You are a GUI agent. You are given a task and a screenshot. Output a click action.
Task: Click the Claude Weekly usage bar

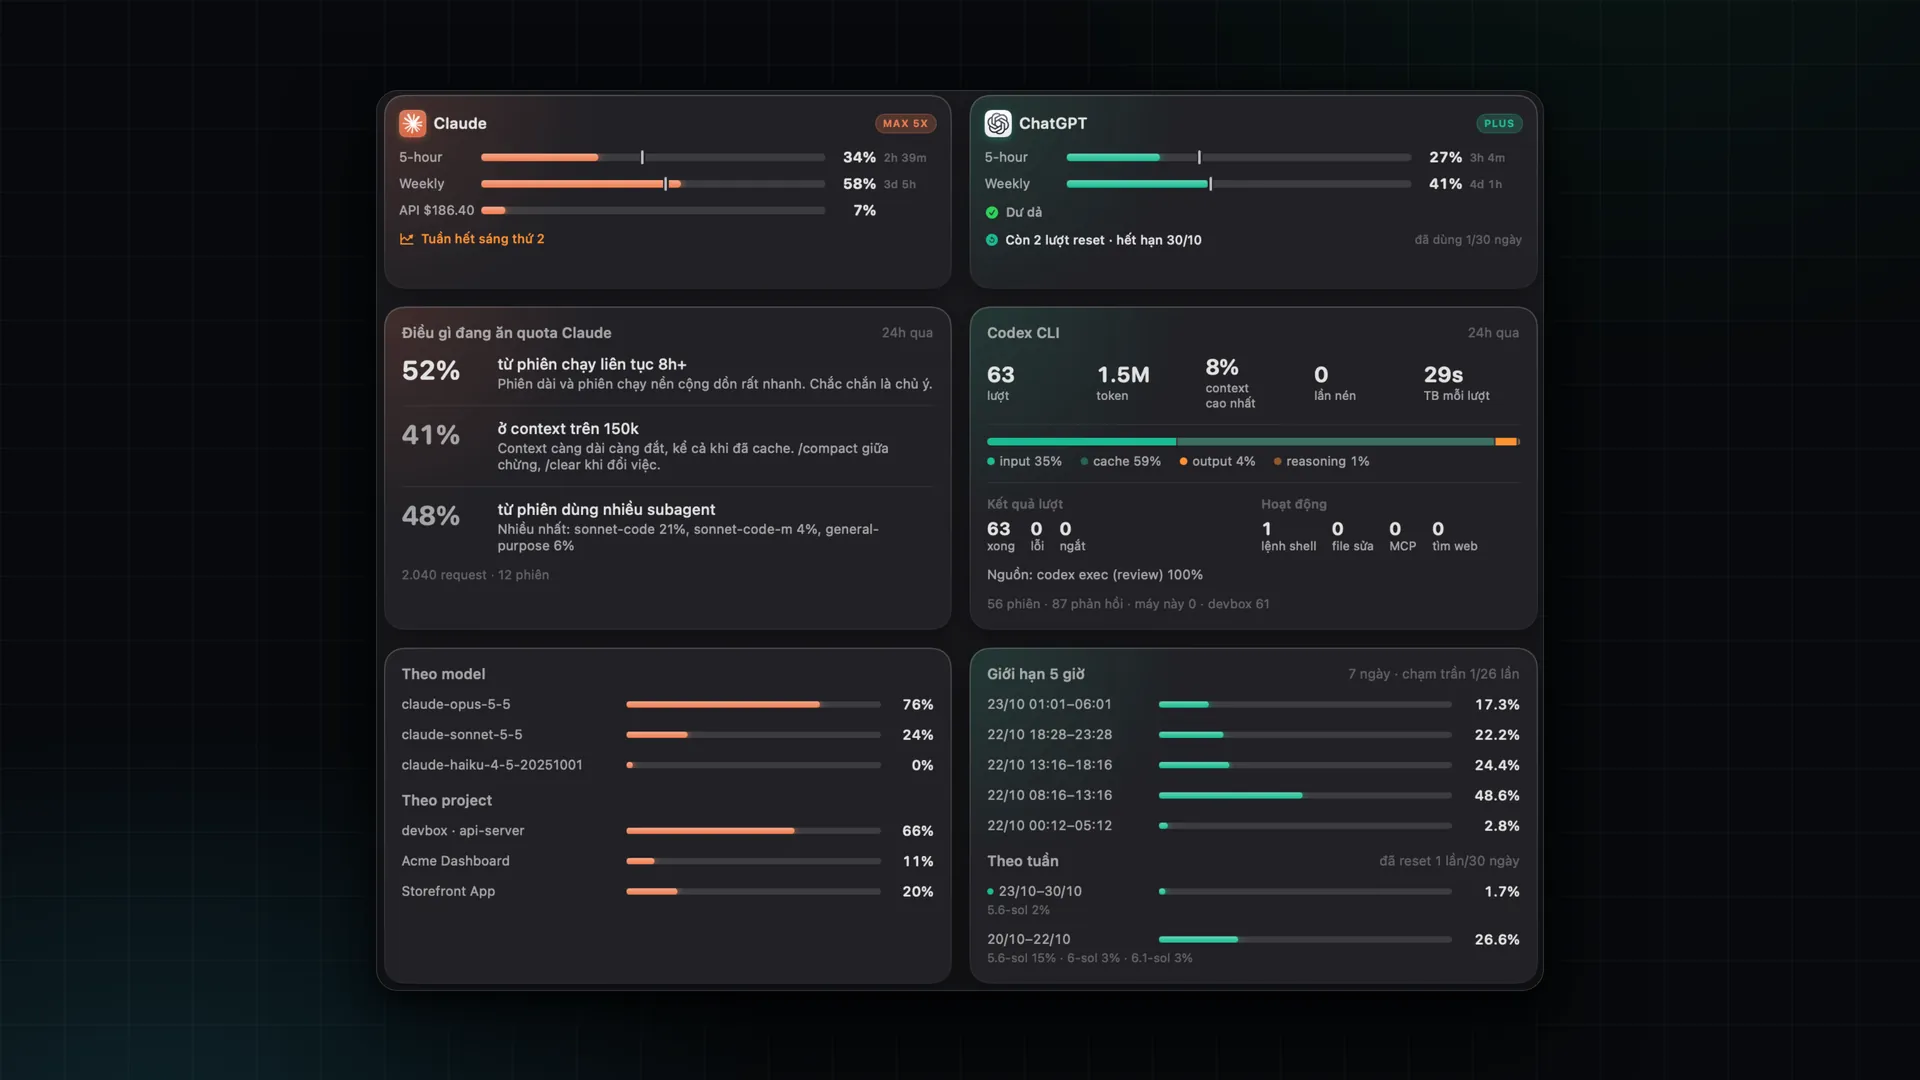pos(653,184)
